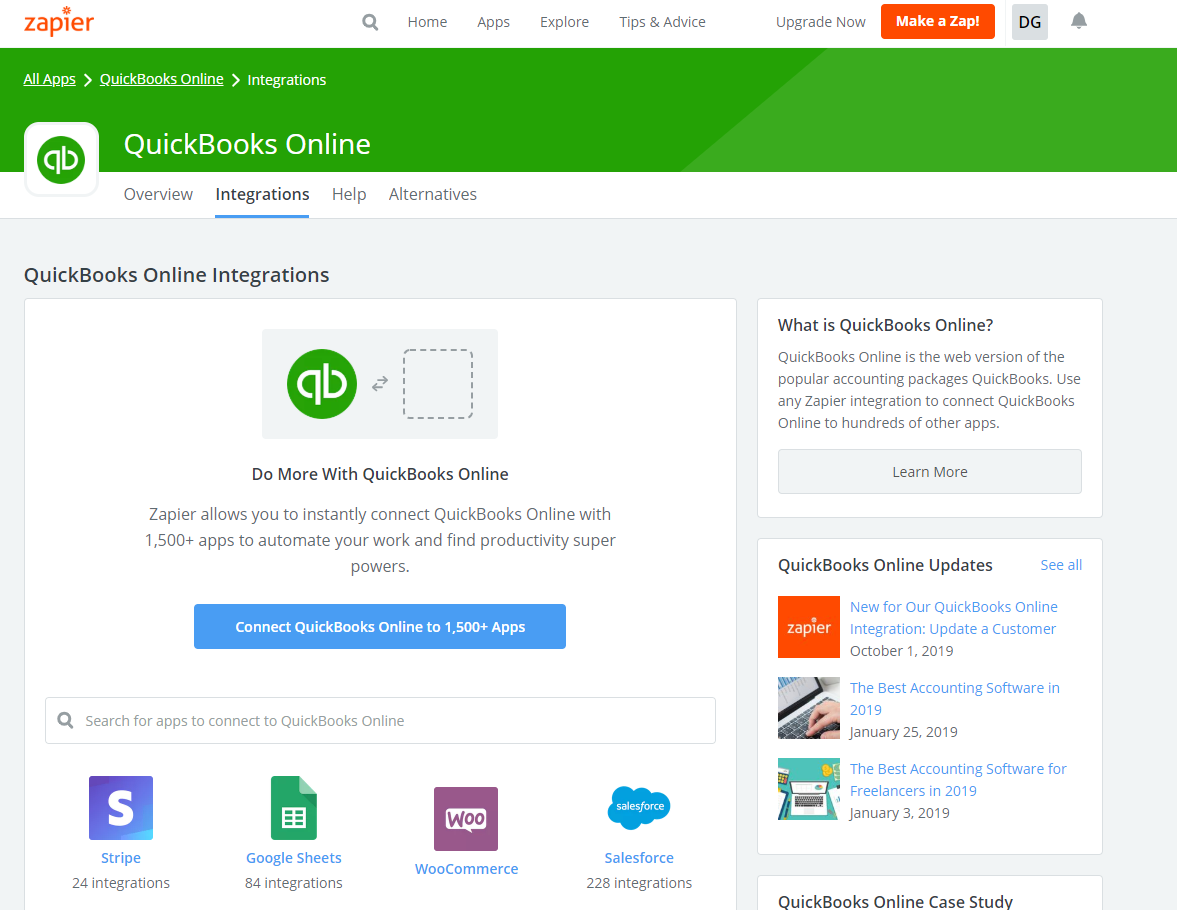Click '84 integrations' under Google Sheets
Viewport: 1177px width, 910px height.
pyautogui.click(x=293, y=883)
